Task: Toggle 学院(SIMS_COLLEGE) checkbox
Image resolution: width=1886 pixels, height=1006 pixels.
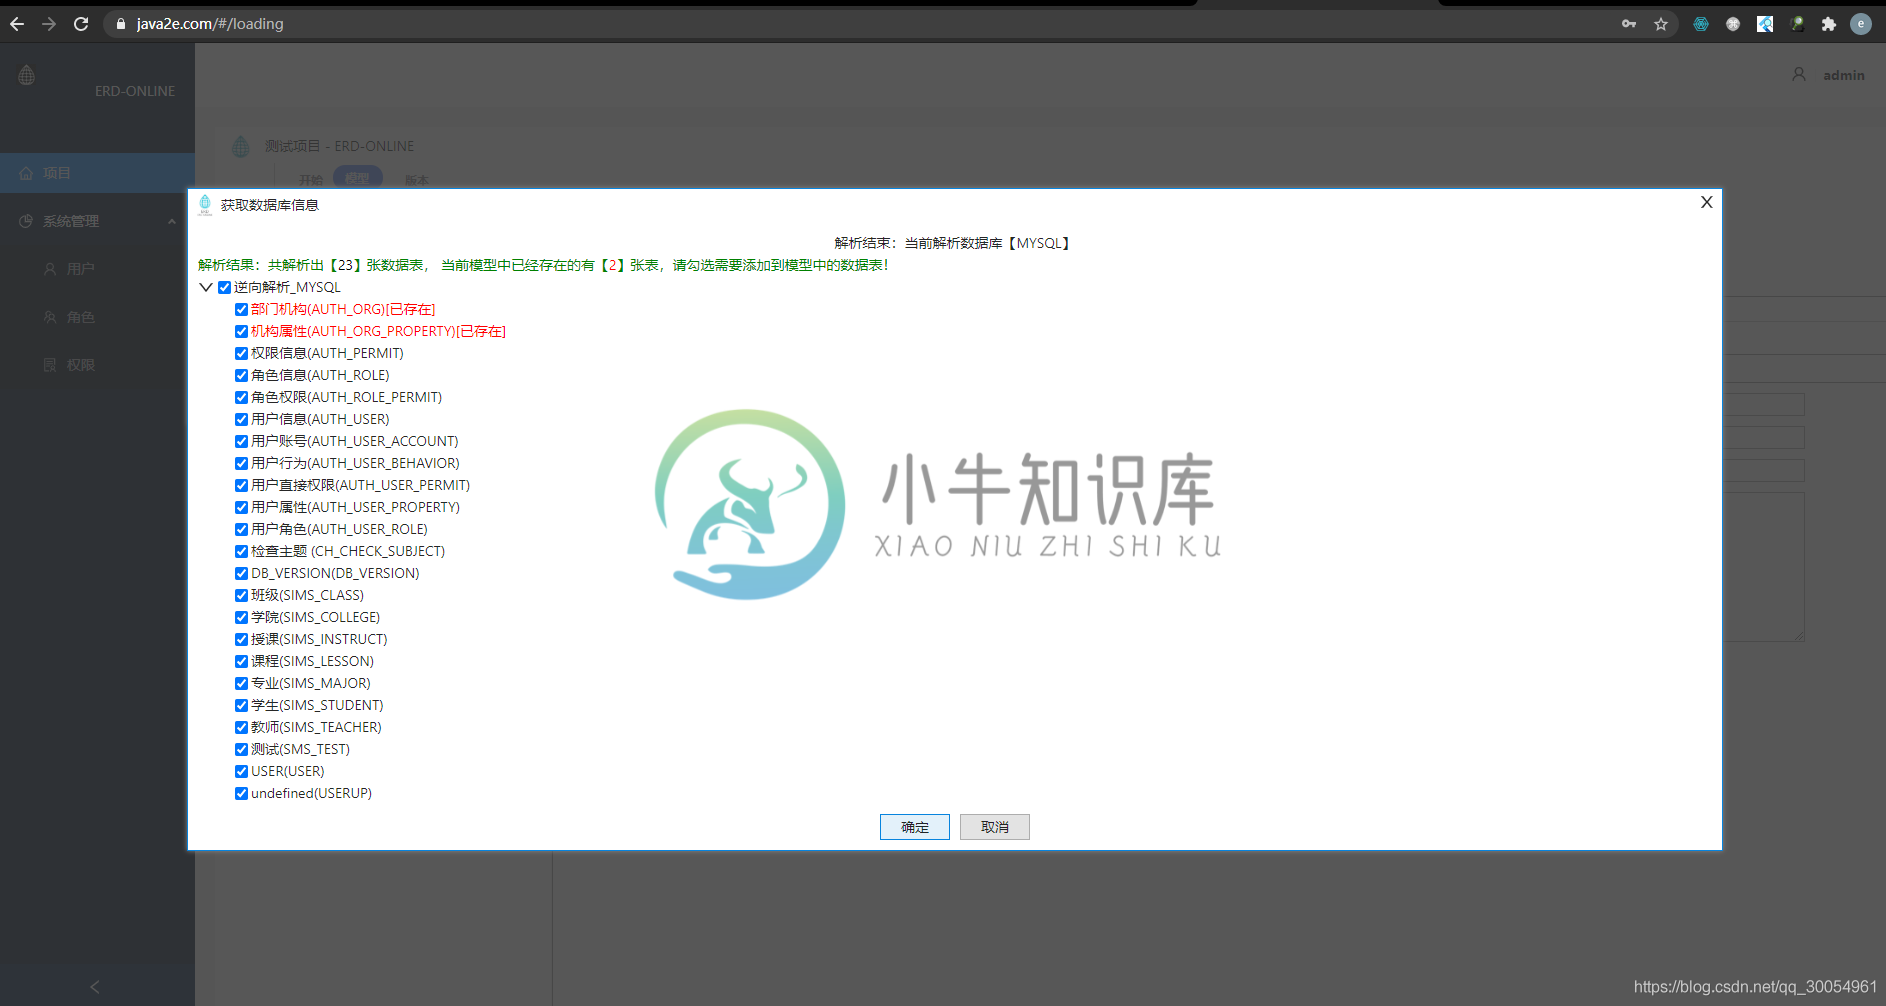Action: coord(241,617)
